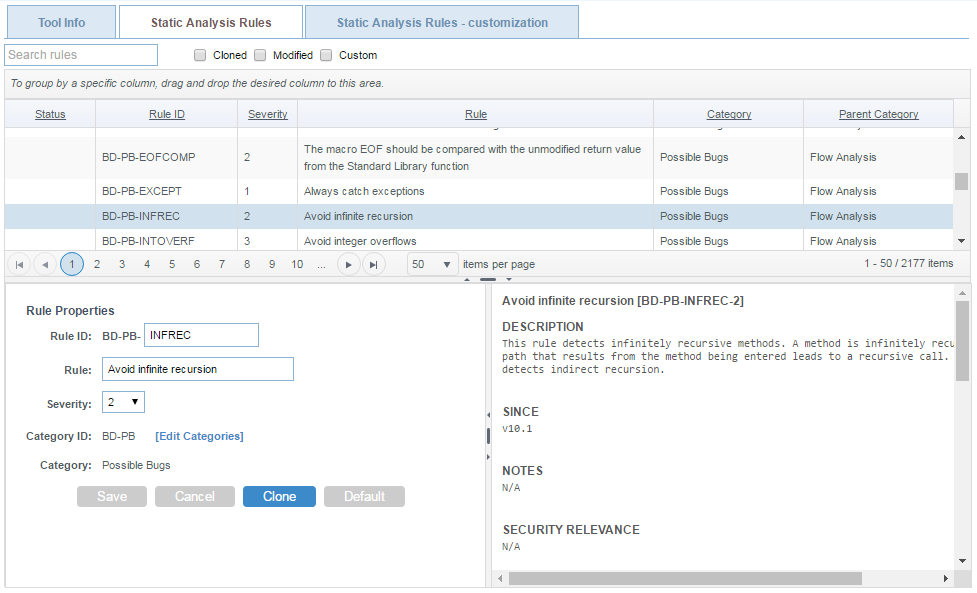
Task: Go to the next page of rules
Action: coord(348,265)
